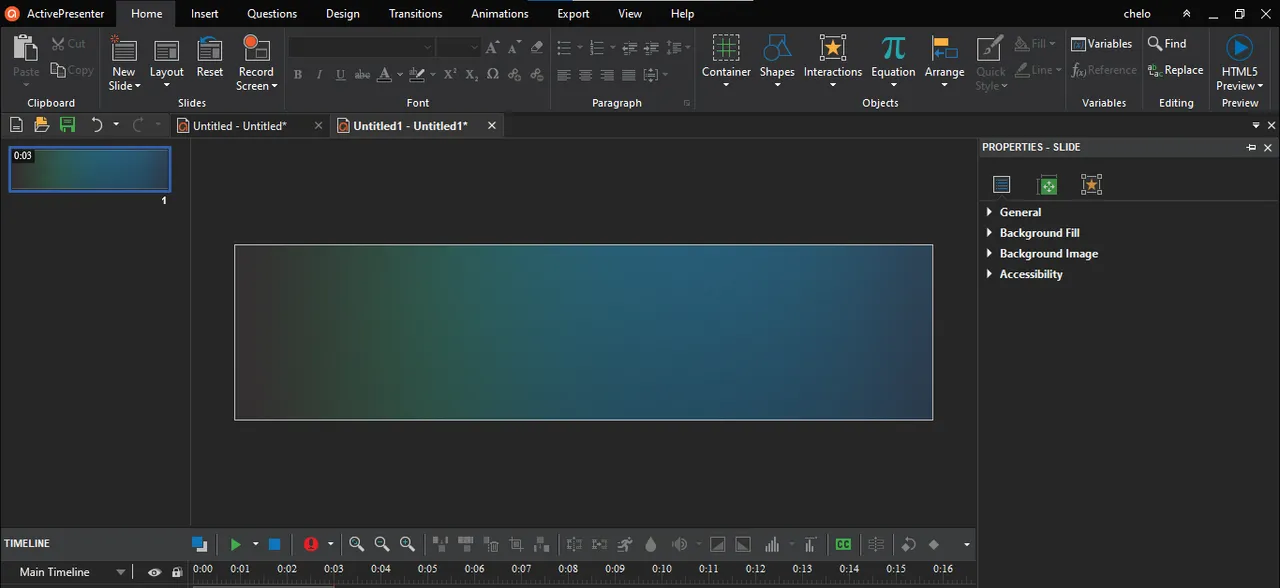Open the Export ribbon tab
Viewport: 1280px width, 588px height.
(573, 14)
